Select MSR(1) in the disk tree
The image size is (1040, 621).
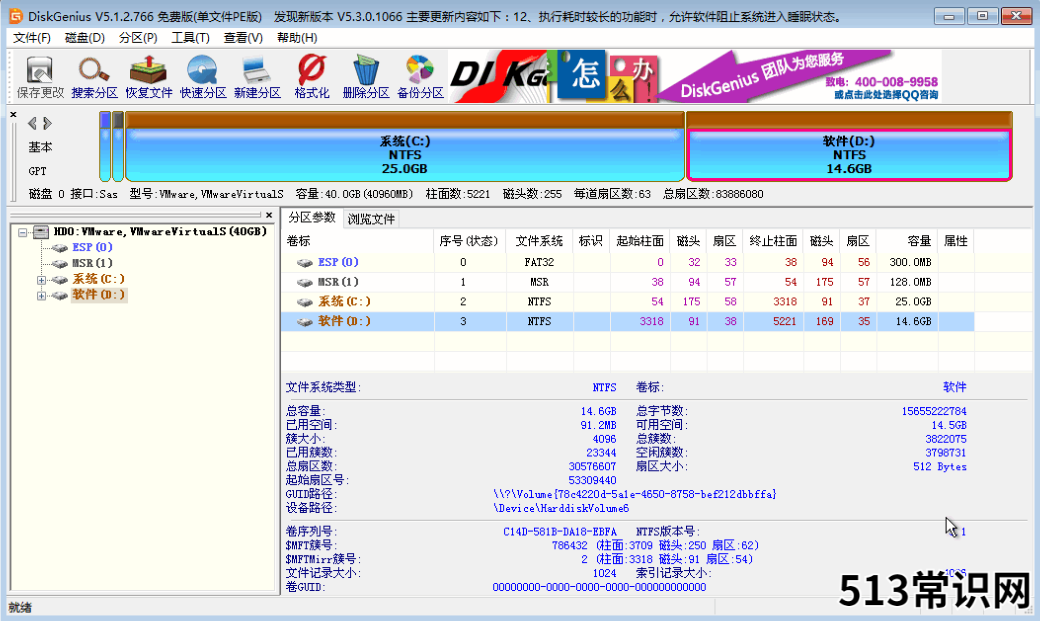point(92,263)
